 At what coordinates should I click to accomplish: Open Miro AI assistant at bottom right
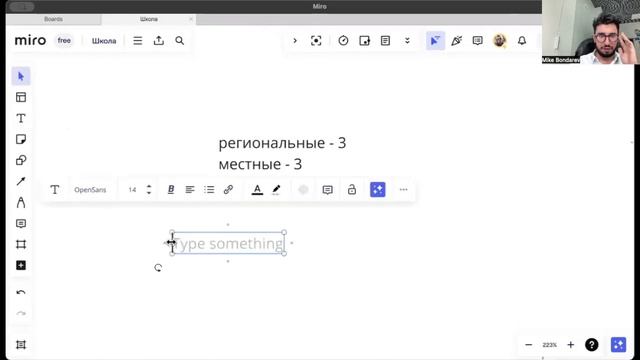[x=618, y=345]
